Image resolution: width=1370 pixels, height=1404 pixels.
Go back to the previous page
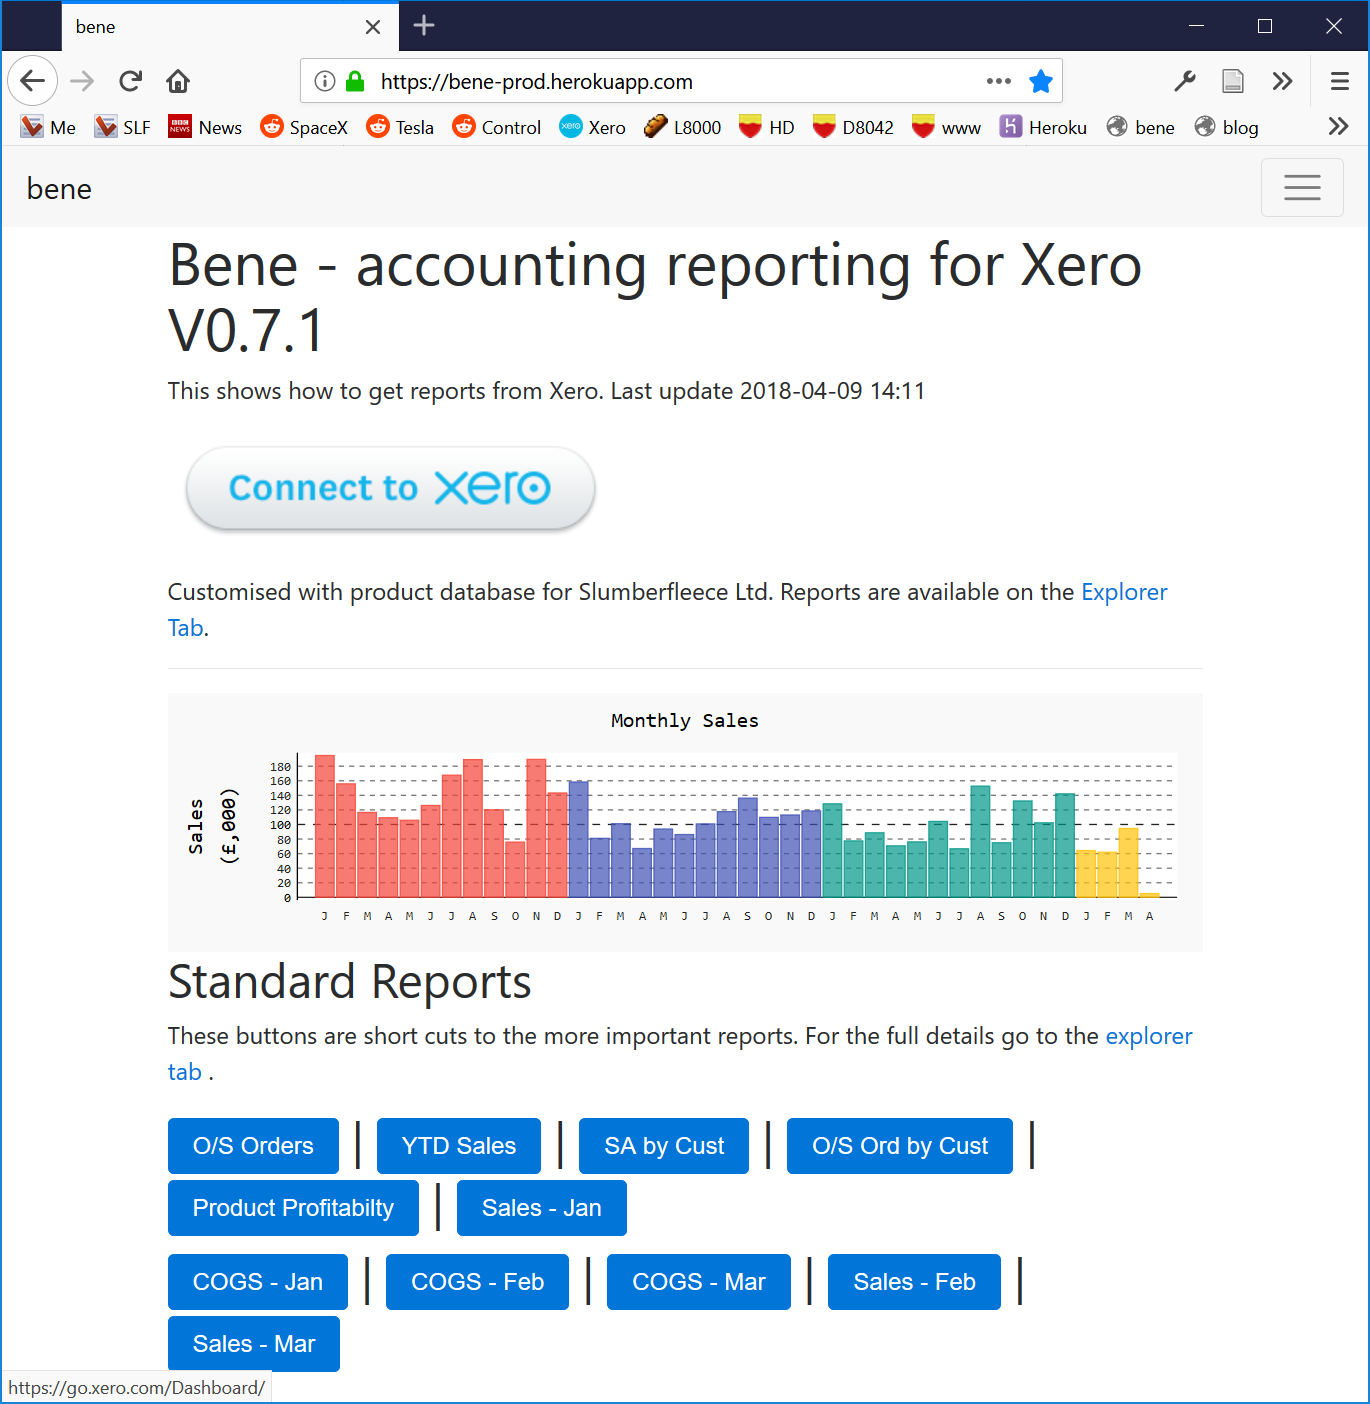click(33, 81)
